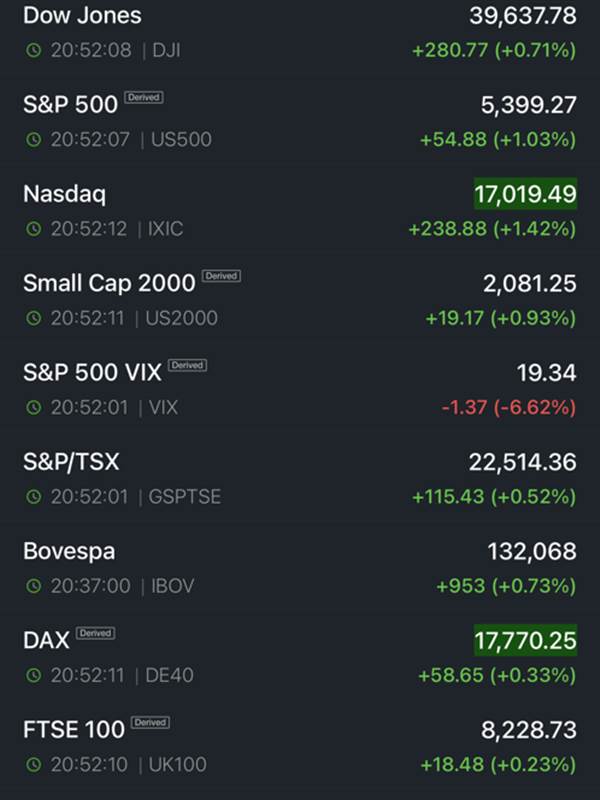The width and height of the screenshot is (600, 800).
Task: Open the Bovespa index name
Action: [69, 552]
